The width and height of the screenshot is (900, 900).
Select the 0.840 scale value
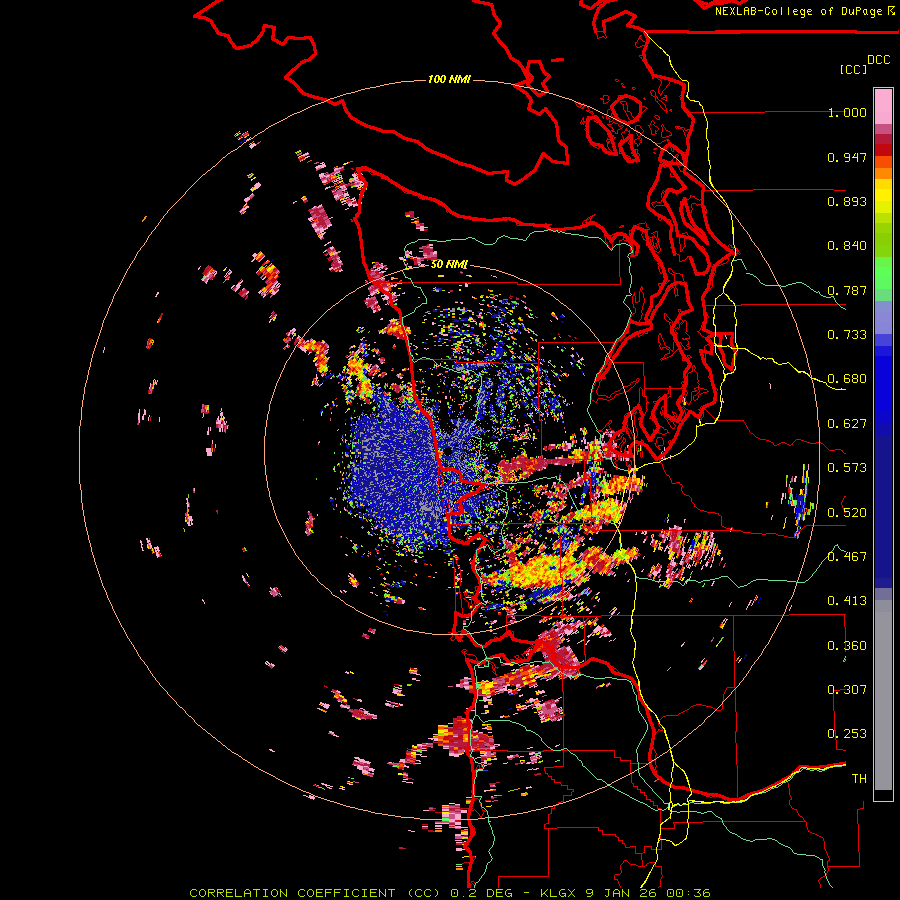point(847,246)
